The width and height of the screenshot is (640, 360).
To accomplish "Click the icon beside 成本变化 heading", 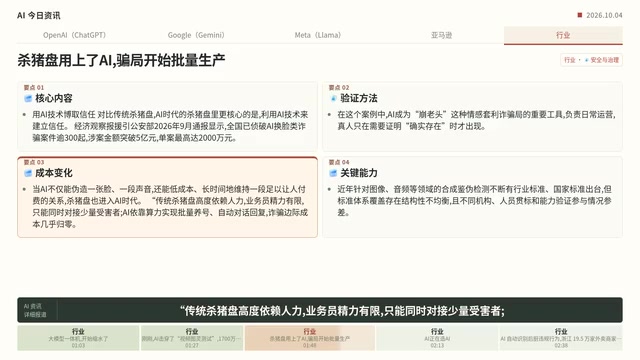I will click(28, 173).
